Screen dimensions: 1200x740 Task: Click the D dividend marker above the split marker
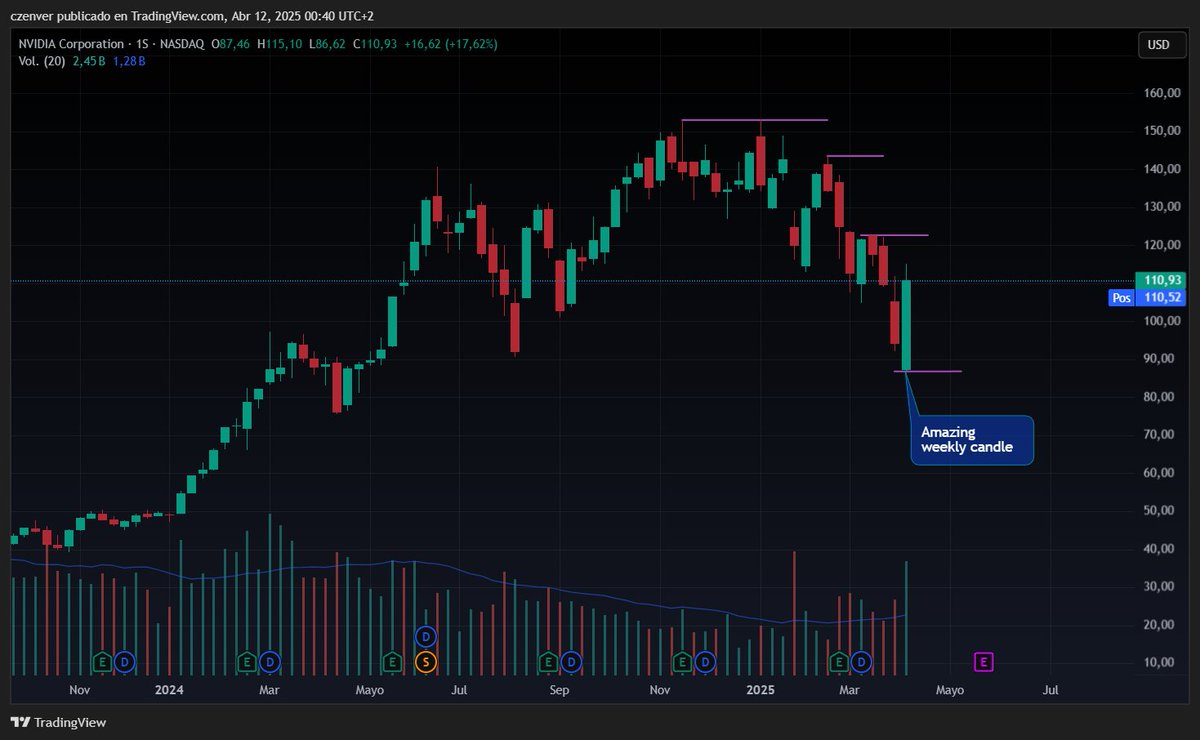click(427, 636)
